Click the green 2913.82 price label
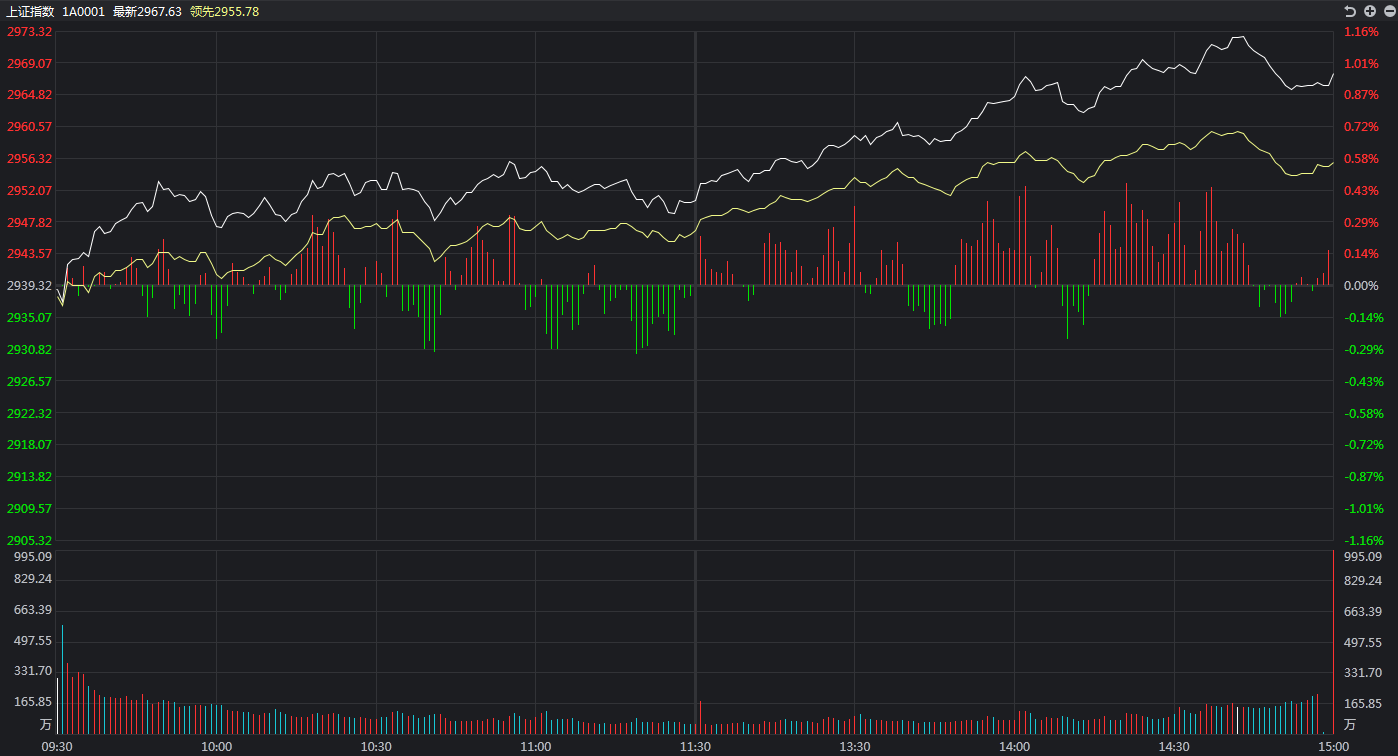The width and height of the screenshot is (1398, 756). pyautogui.click(x=30, y=476)
